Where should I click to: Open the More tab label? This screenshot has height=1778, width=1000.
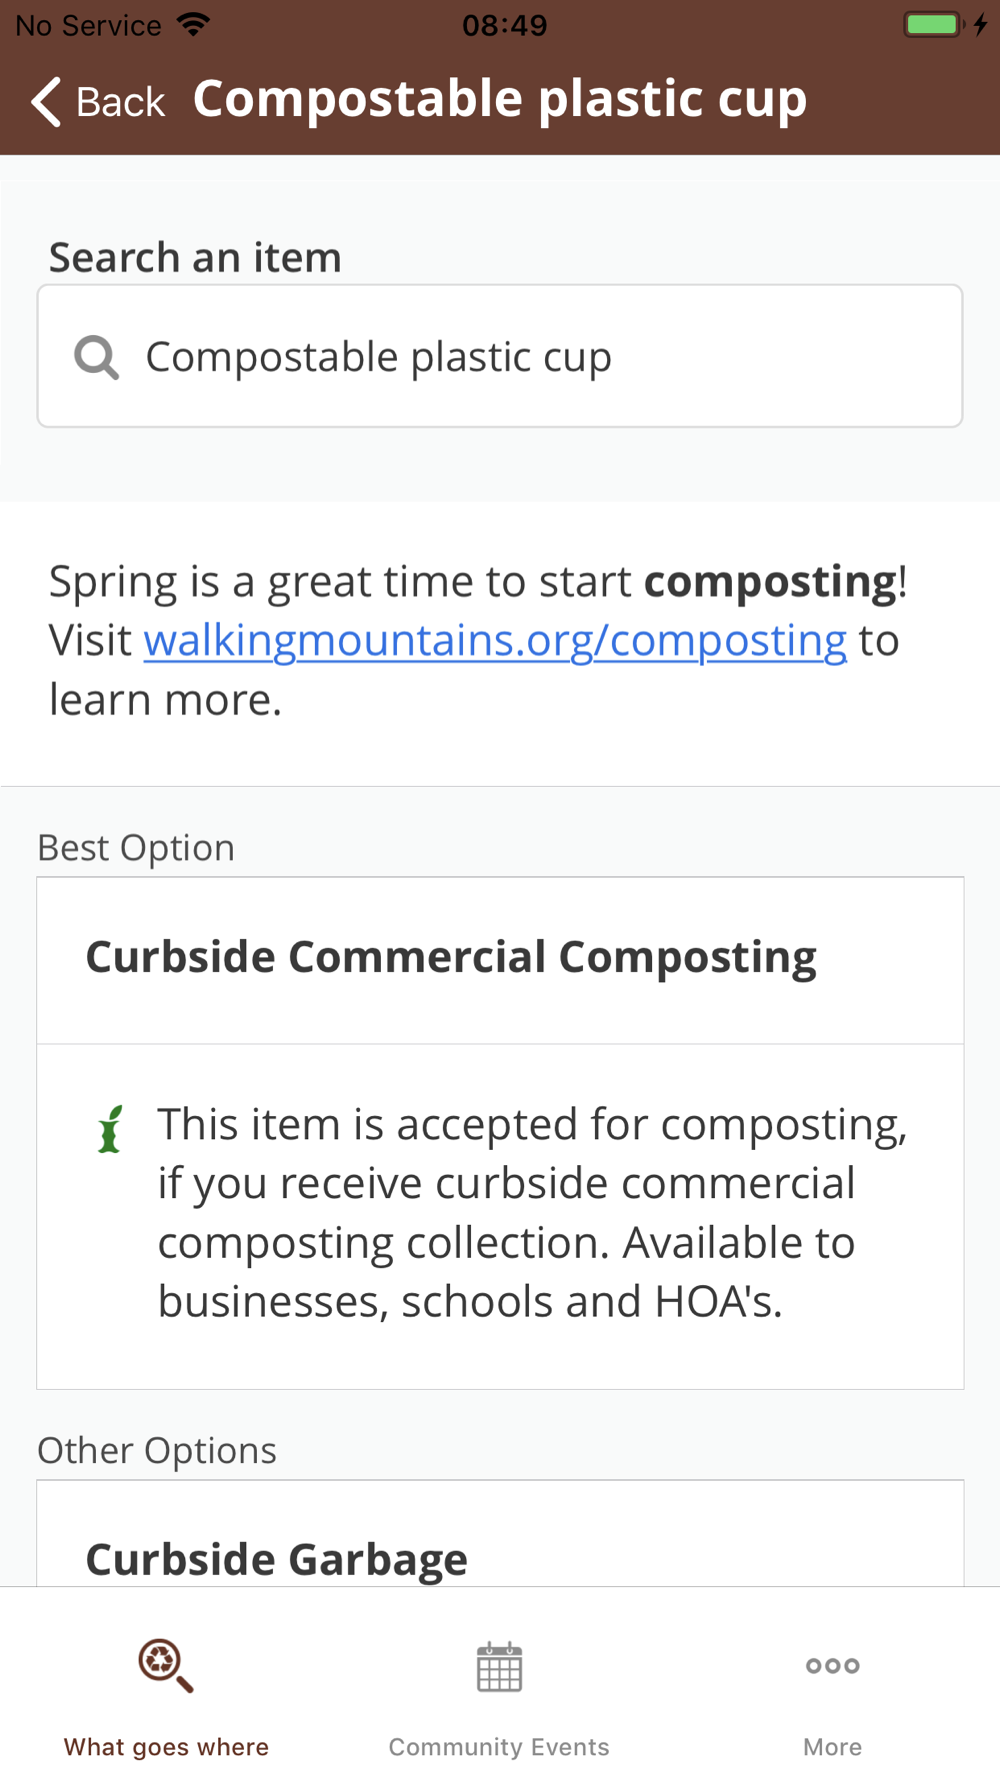[832, 1747]
